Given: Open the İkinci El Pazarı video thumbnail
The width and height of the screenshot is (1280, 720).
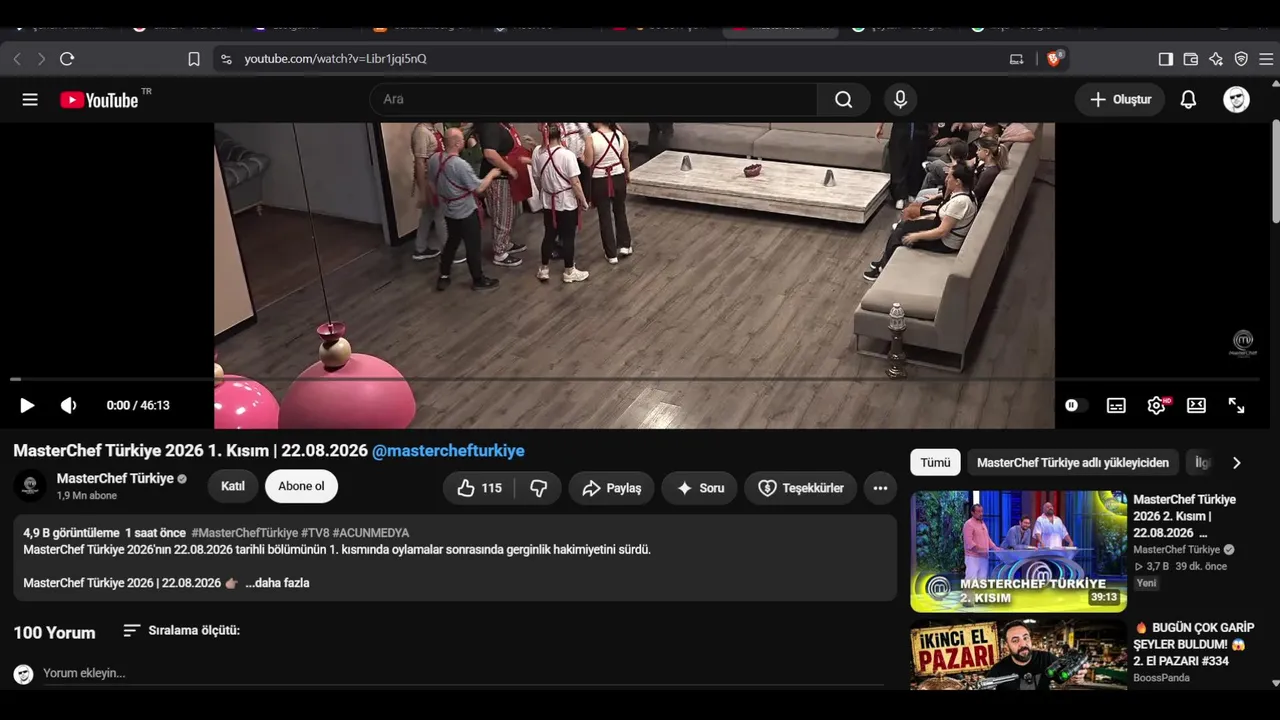Looking at the screenshot, I should coord(1018,655).
